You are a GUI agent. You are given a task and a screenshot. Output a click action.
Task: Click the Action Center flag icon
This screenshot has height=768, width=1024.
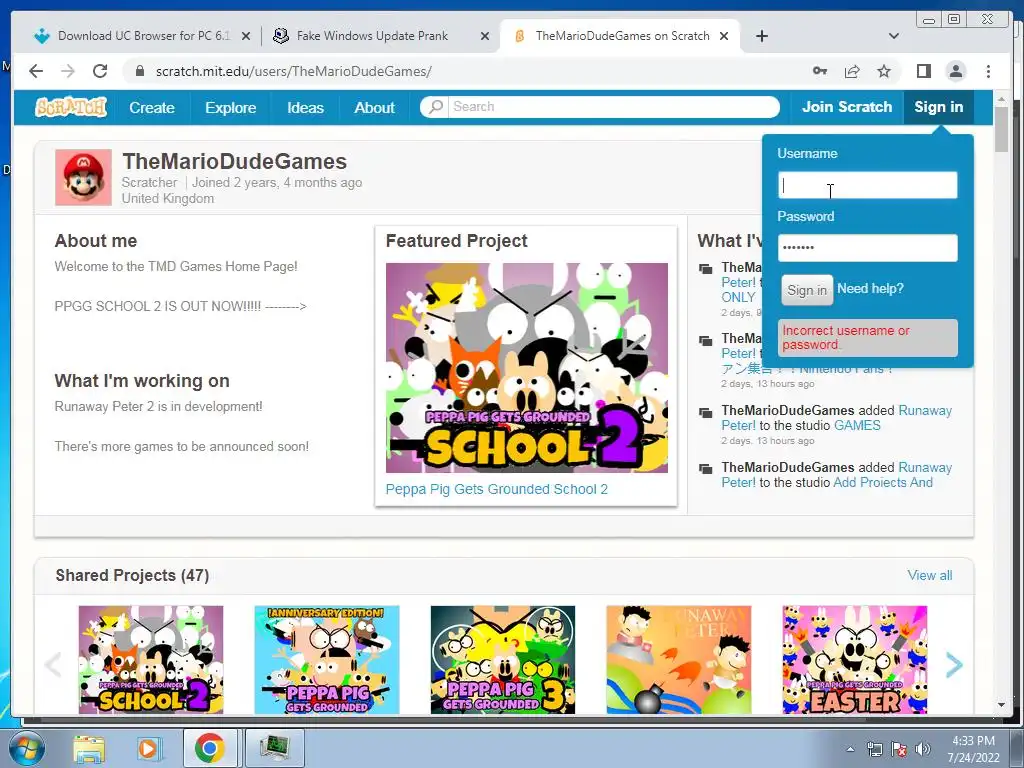[x=899, y=749]
